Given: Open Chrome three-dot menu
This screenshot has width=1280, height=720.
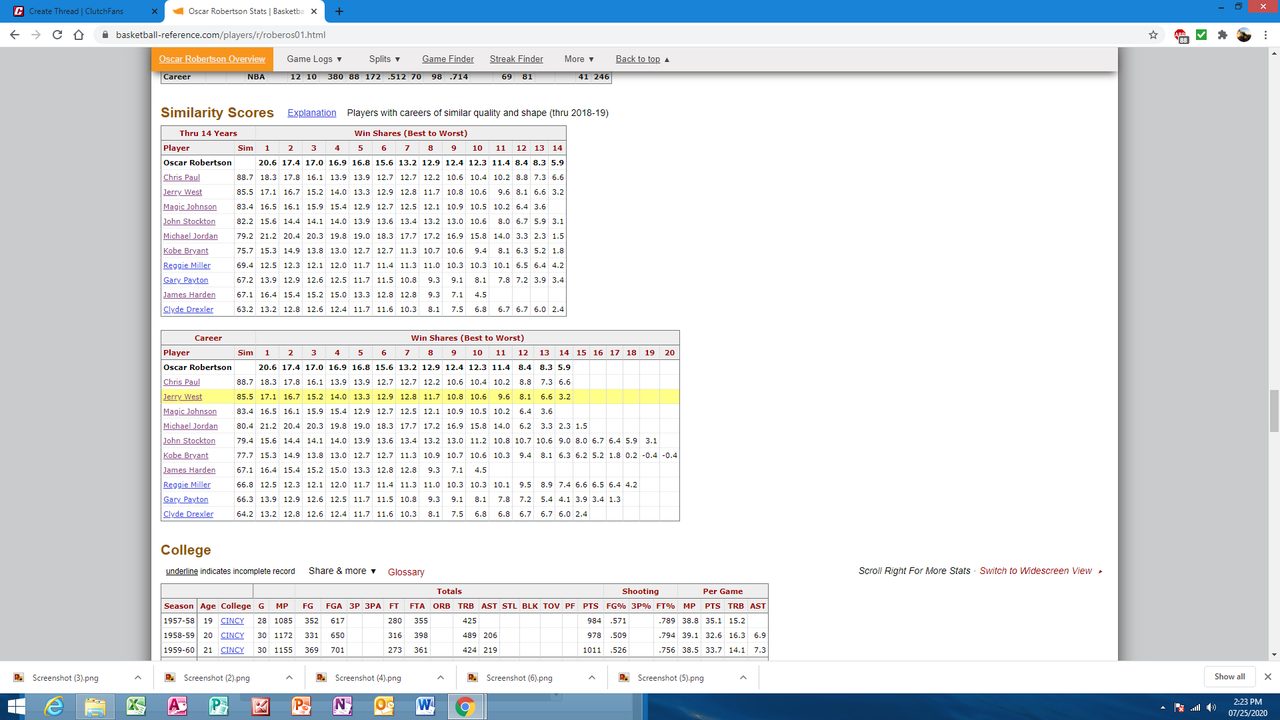Looking at the screenshot, I should point(1265,34).
